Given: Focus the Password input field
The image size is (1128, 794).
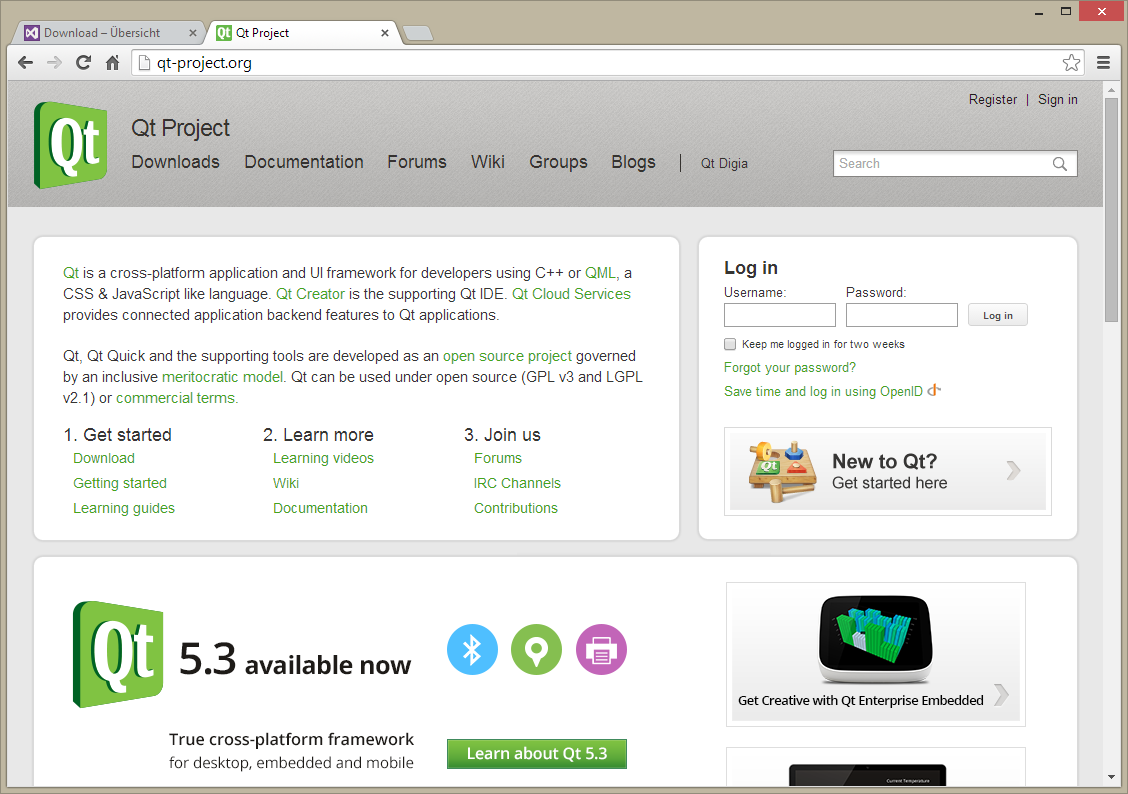Looking at the screenshot, I should (901, 315).
